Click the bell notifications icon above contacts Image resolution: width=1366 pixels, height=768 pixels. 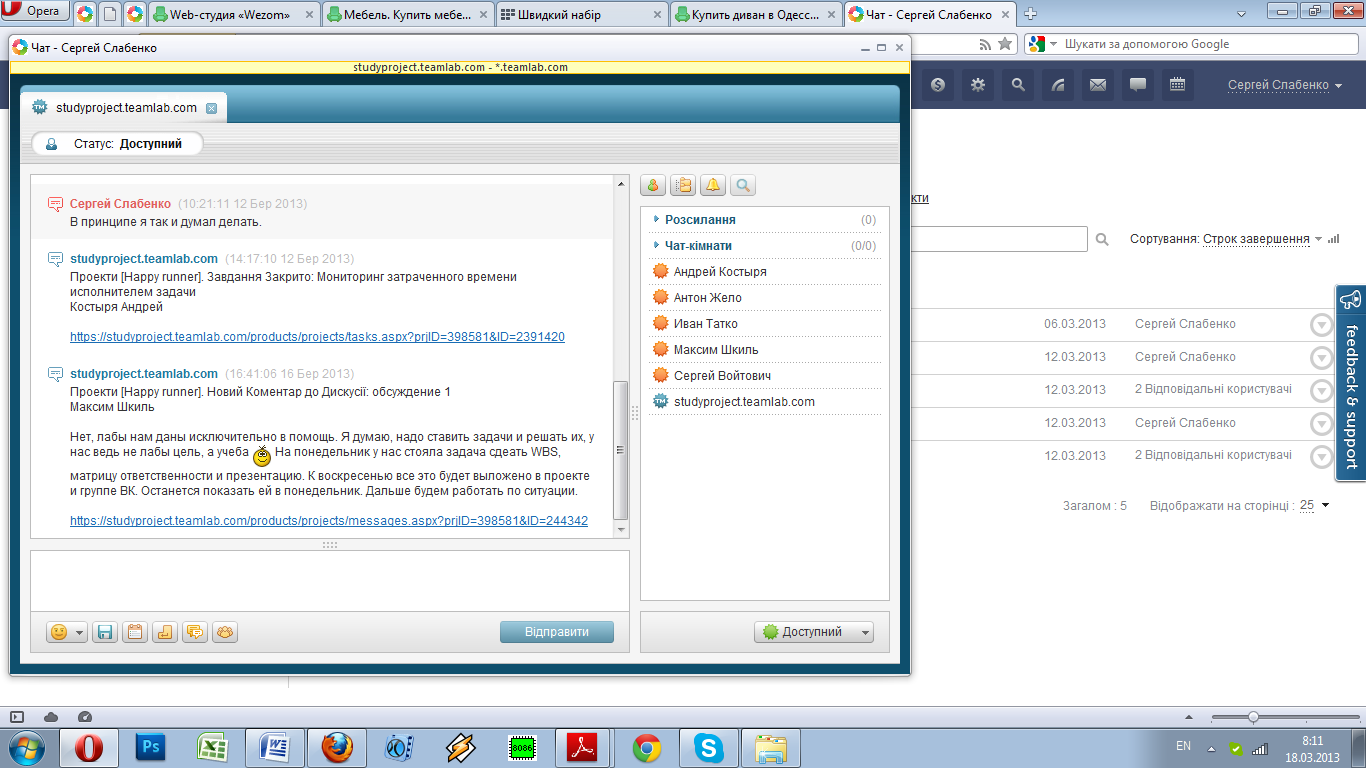coord(713,185)
